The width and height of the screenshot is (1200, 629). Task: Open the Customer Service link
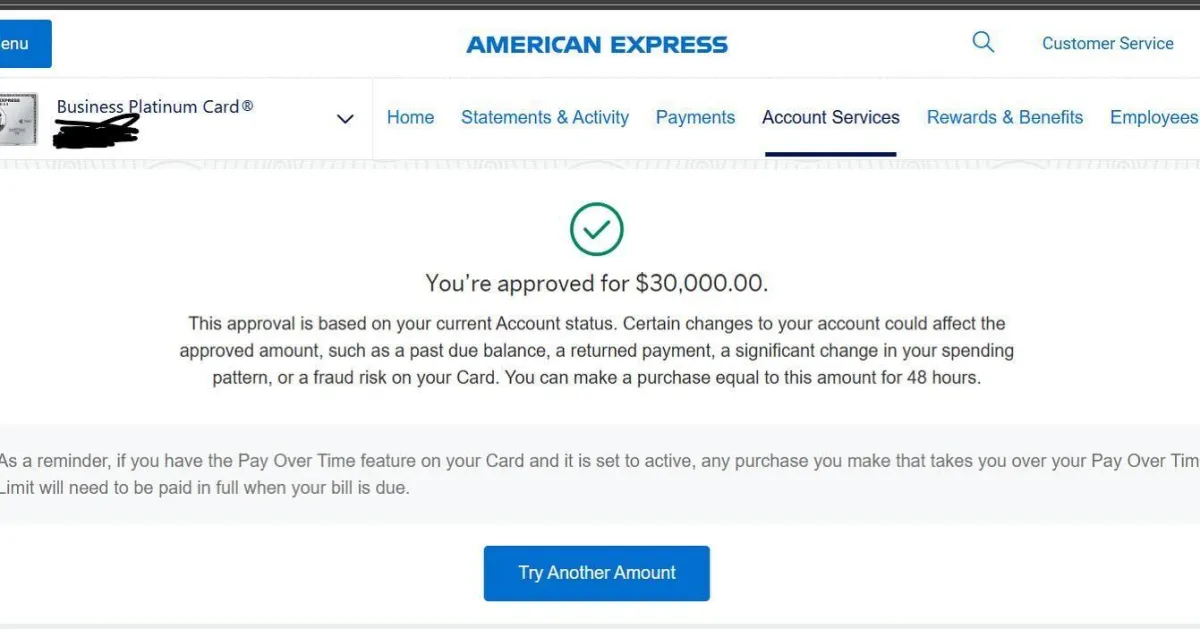(1107, 43)
